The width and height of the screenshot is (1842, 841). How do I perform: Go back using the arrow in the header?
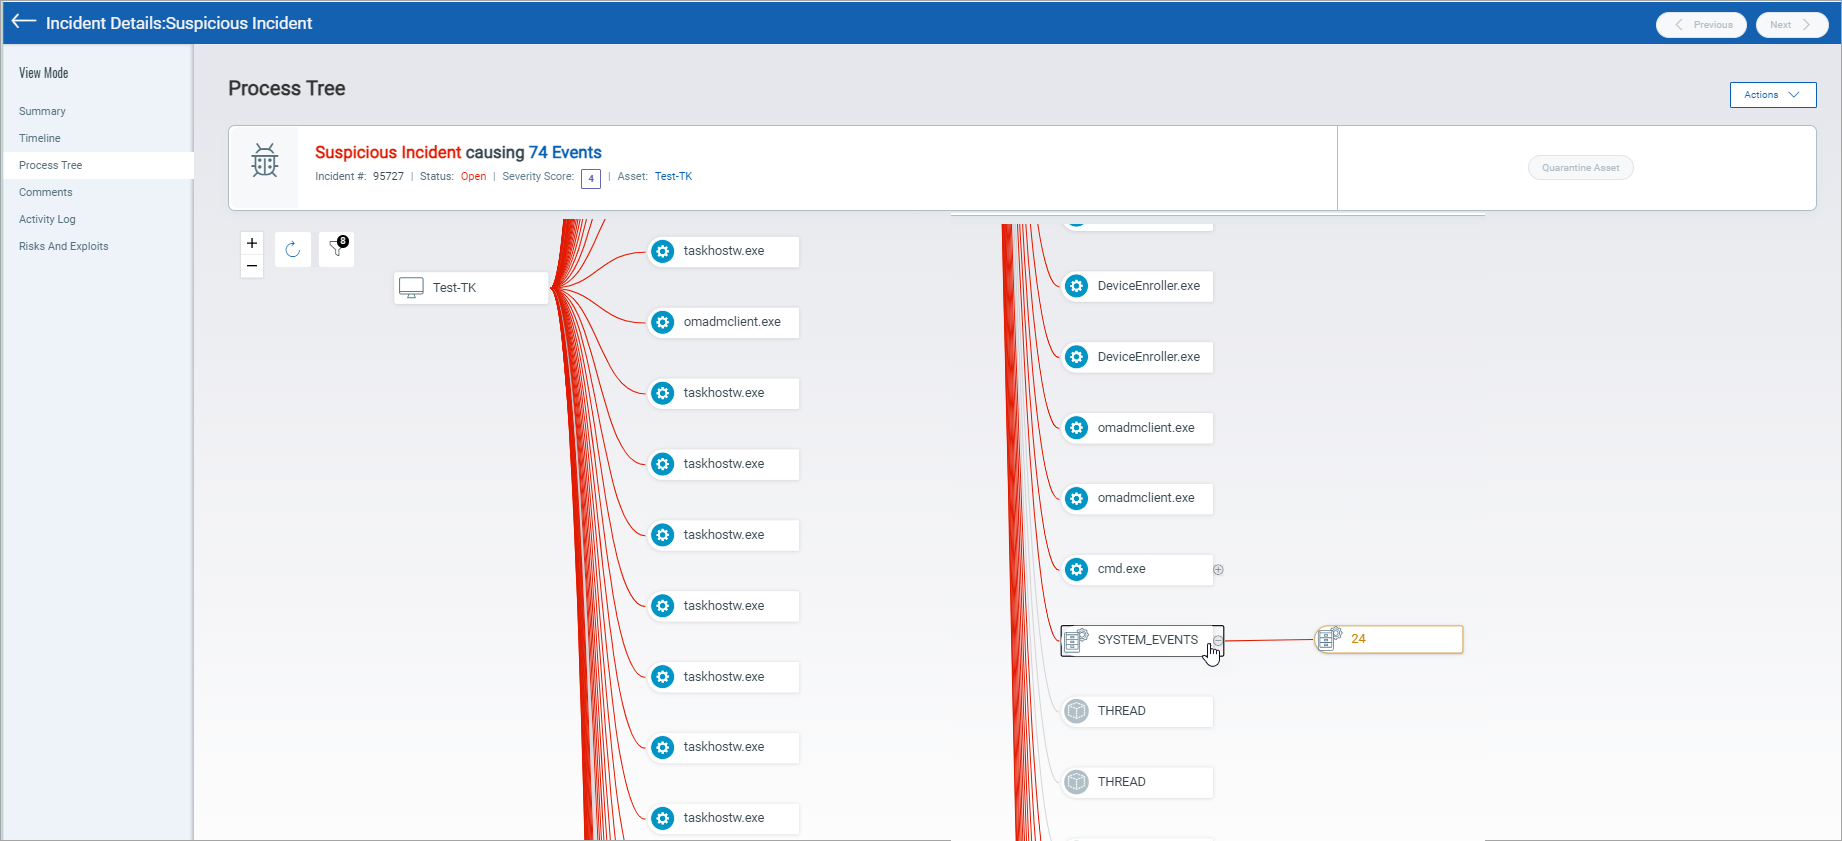[x=24, y=22]
